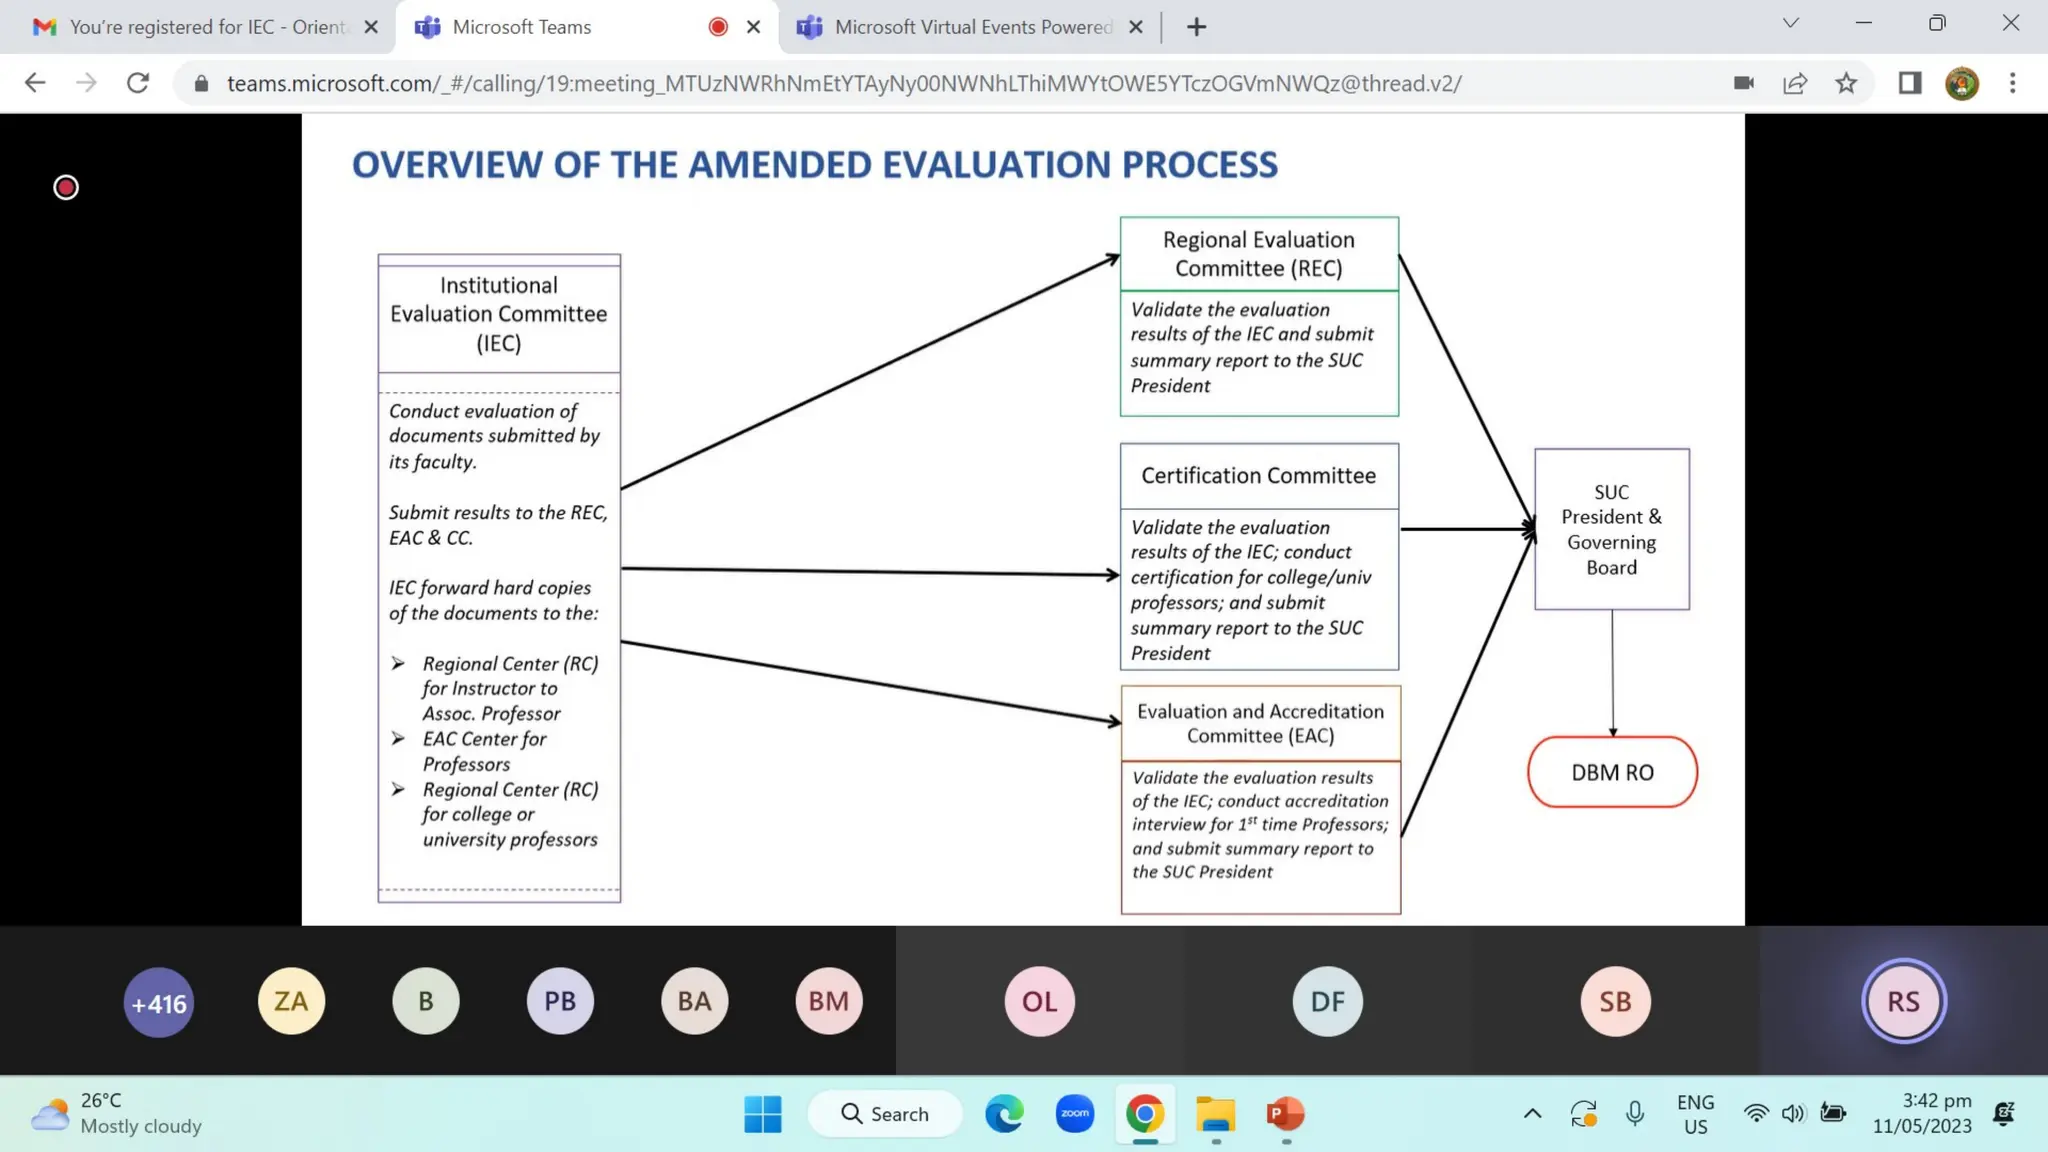Open Zoom from the taskbar
2048x1152 pixels.
[1075, 1113]
